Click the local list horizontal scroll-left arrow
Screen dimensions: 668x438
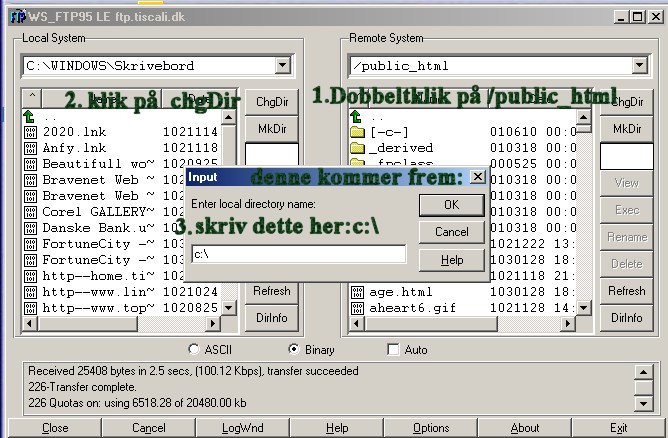pyautogui.click(x=29, y=324)
